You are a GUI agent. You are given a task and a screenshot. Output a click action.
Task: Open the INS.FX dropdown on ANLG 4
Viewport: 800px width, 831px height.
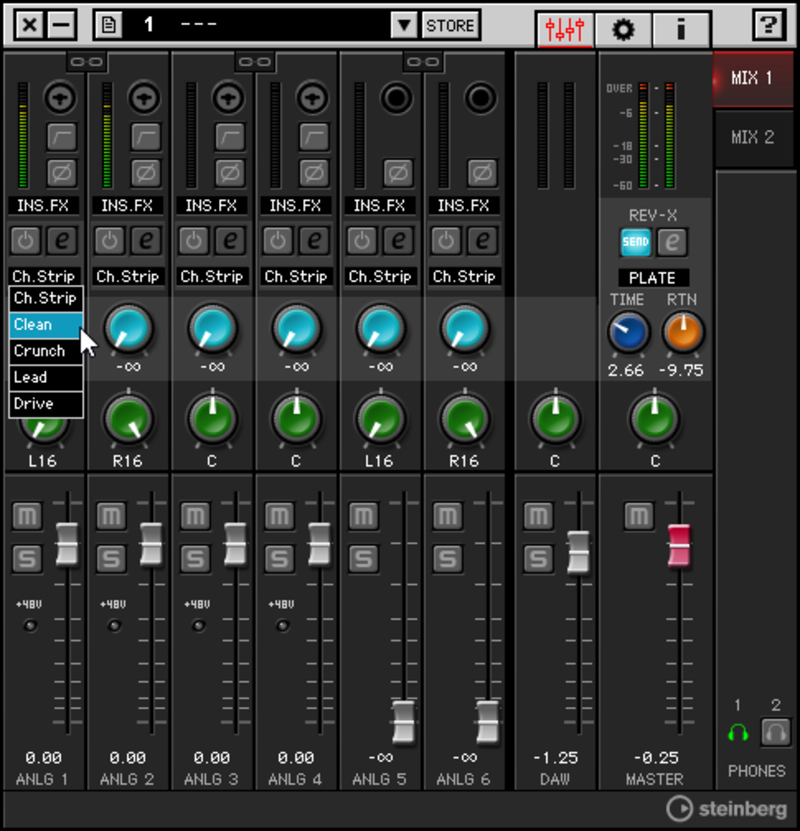[296, 206]
